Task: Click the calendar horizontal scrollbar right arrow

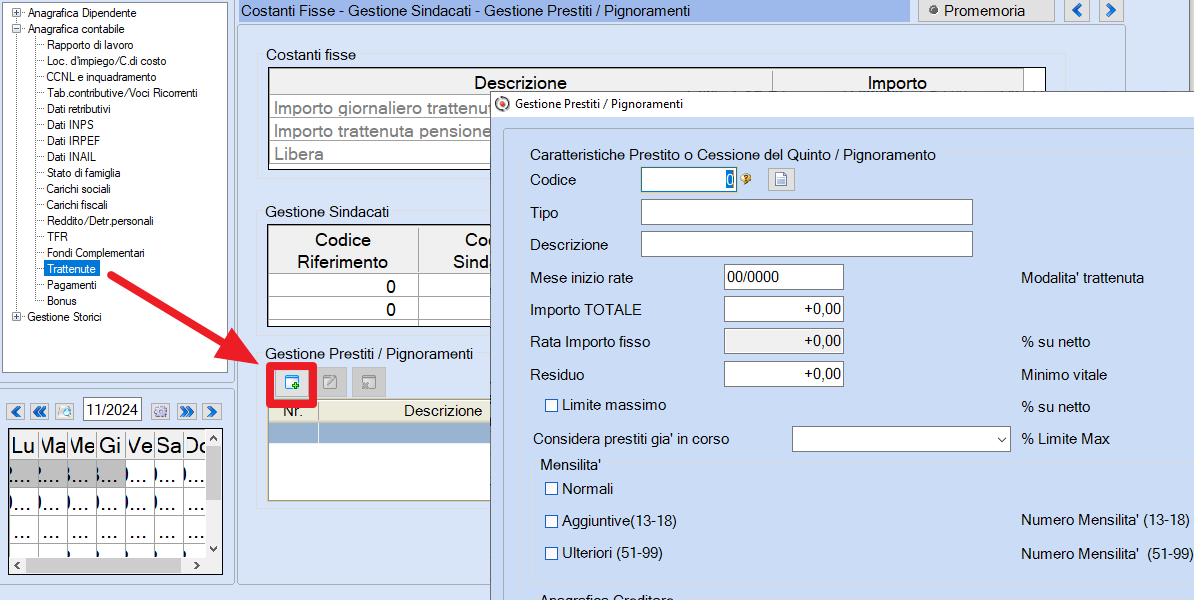Action: [x=197, y=566]
